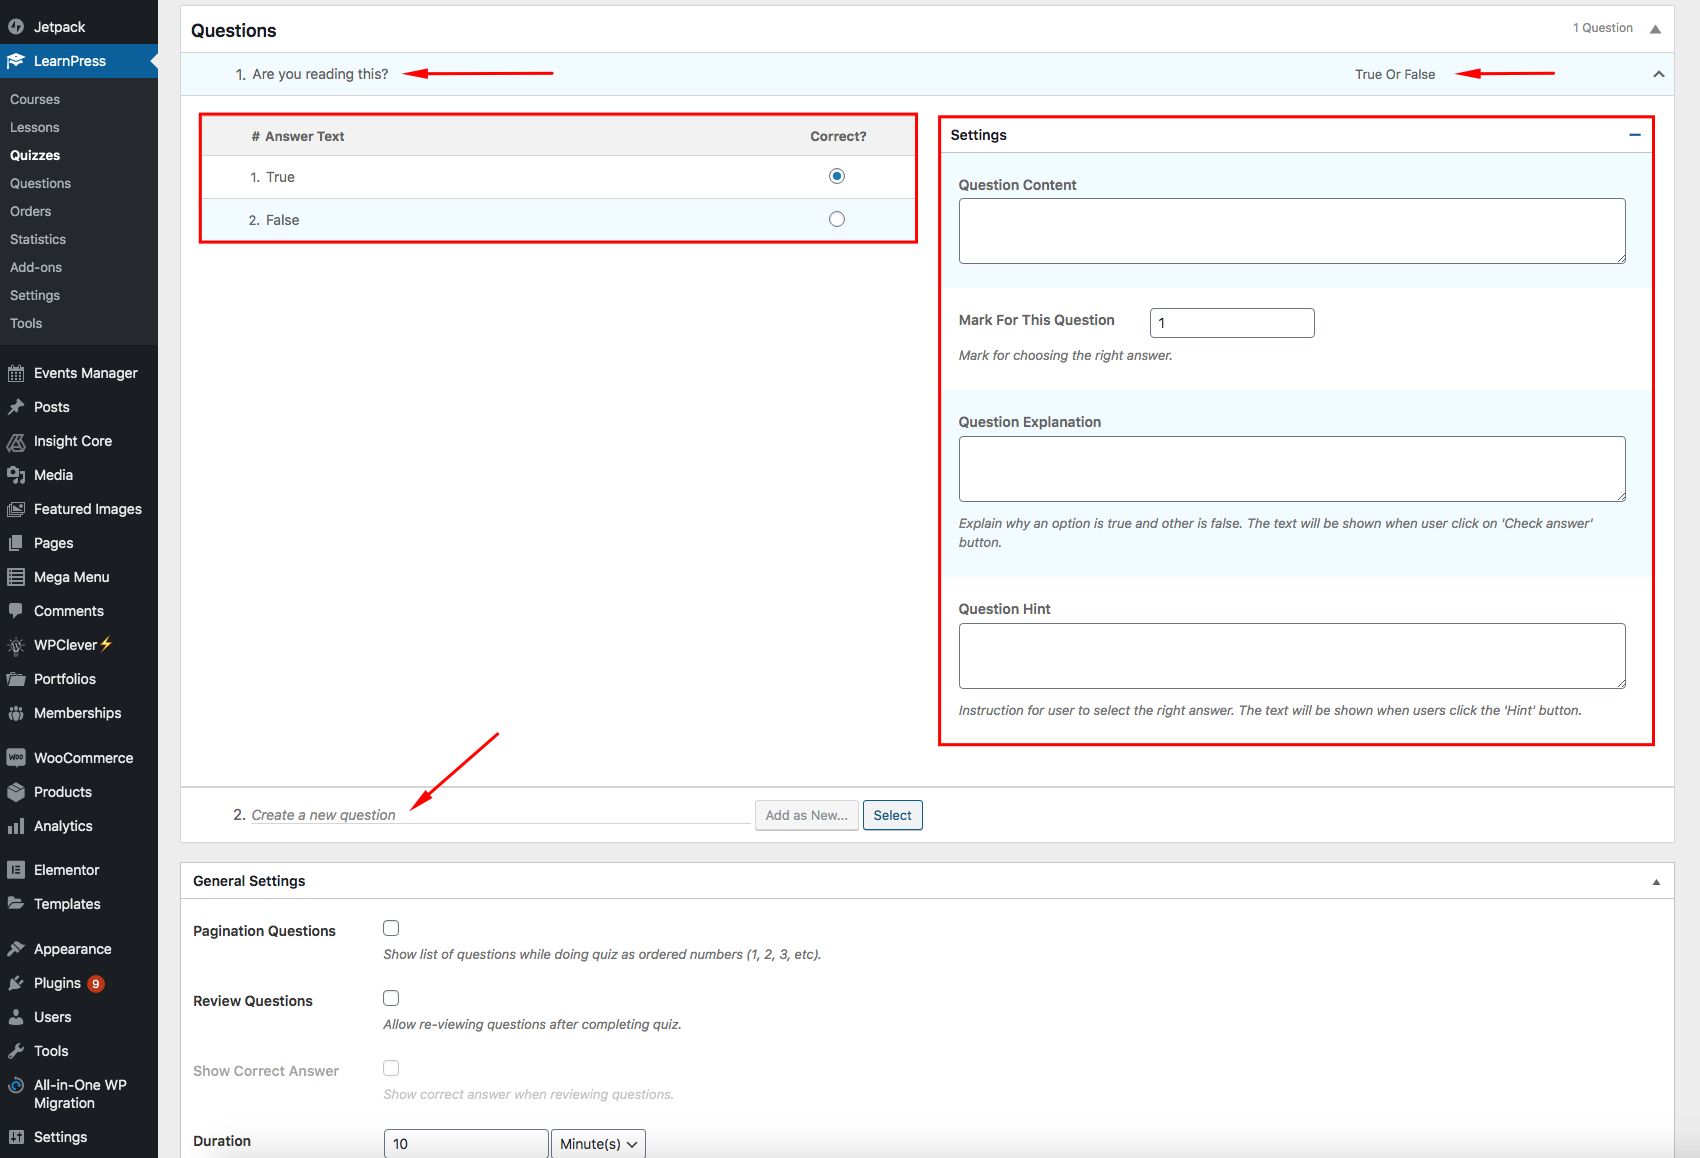1700x1158 pixels.
Task: Click the Templates folder icon
Action: (x=16, y=904)
